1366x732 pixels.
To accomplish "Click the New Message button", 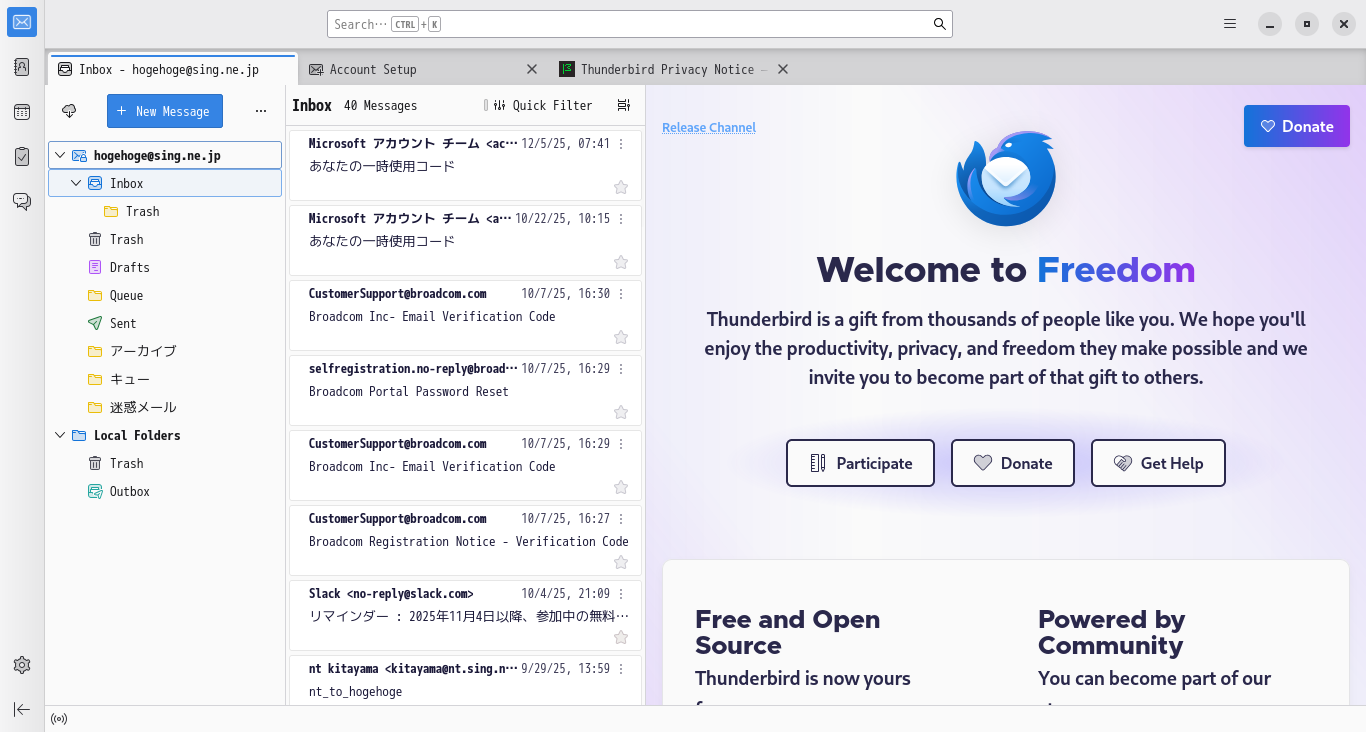I will [165, 111].
